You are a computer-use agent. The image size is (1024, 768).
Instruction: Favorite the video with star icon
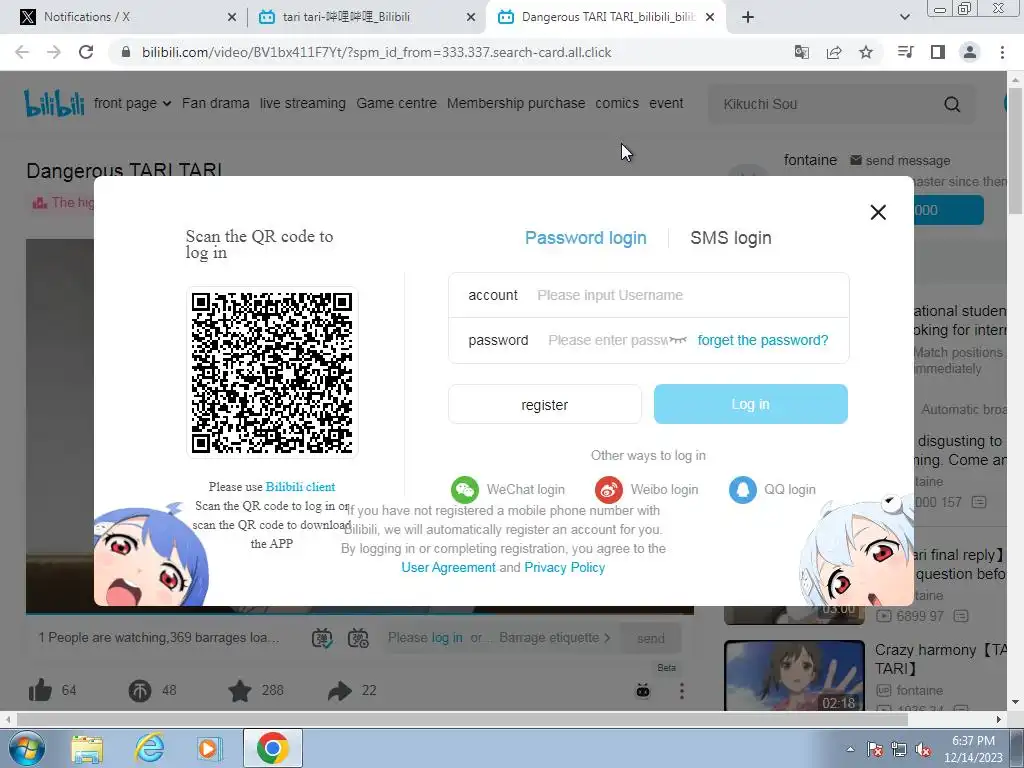click(240, 690)
